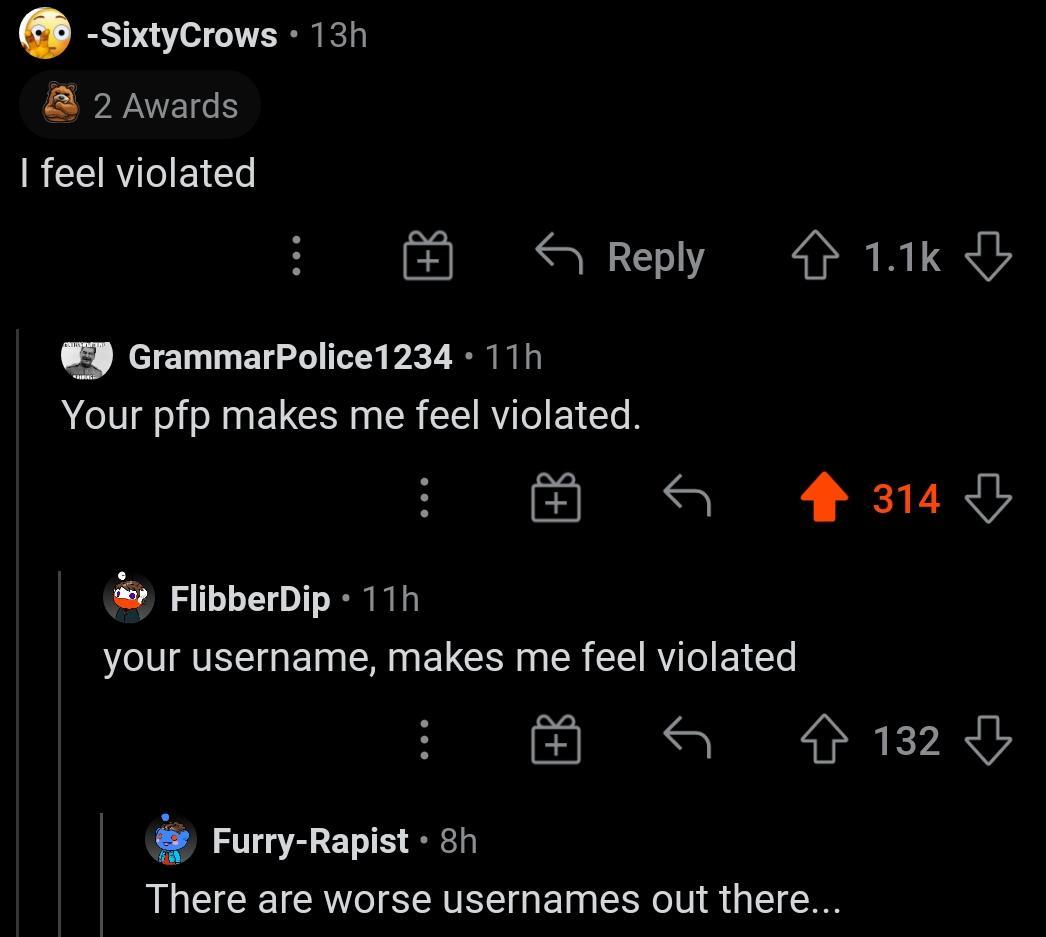Open -SixtyCrows profile avatar
The image size is (1046, 937).
(x=44, y=34)
